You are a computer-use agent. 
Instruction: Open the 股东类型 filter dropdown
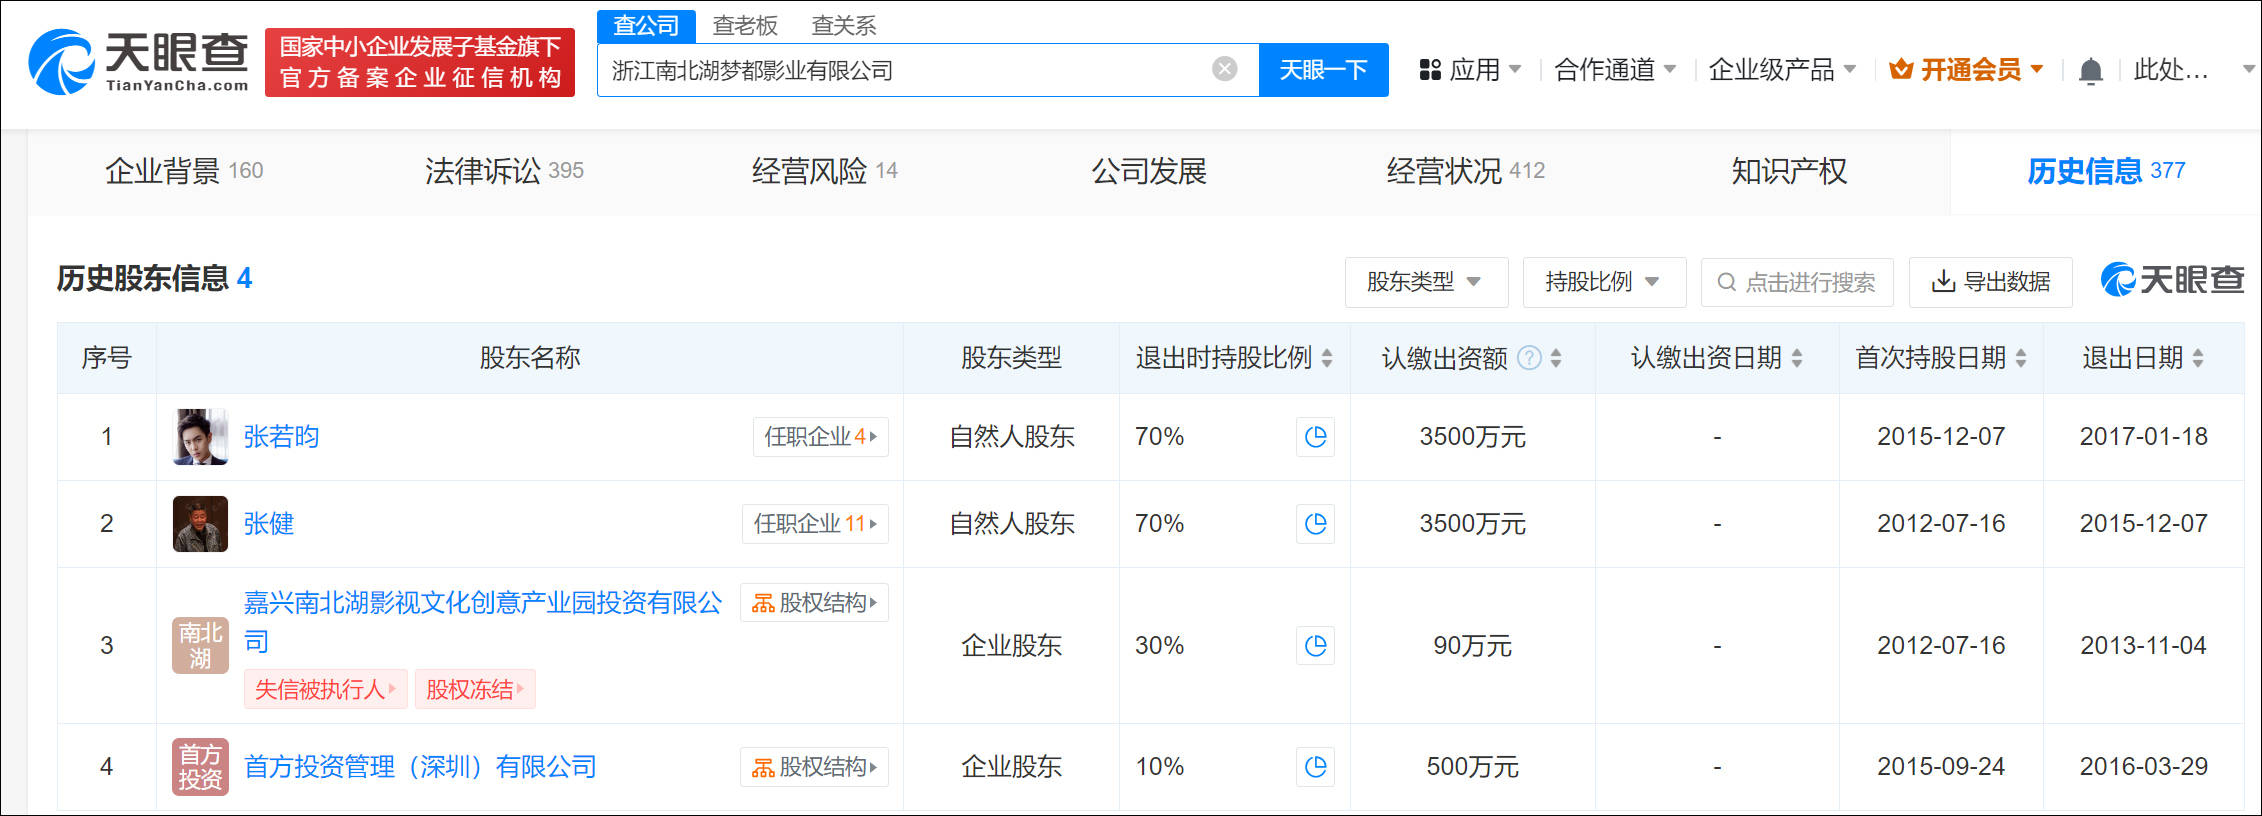pos(1425,283)
